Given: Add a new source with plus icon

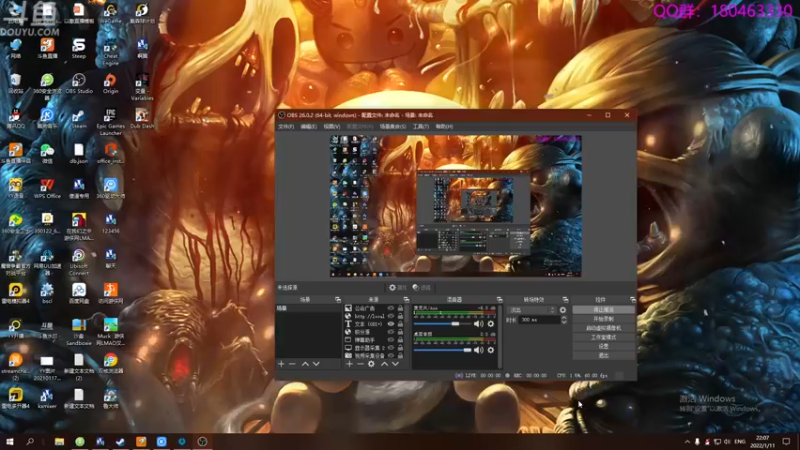Looking at the screenshot, I should coord(349,364).
